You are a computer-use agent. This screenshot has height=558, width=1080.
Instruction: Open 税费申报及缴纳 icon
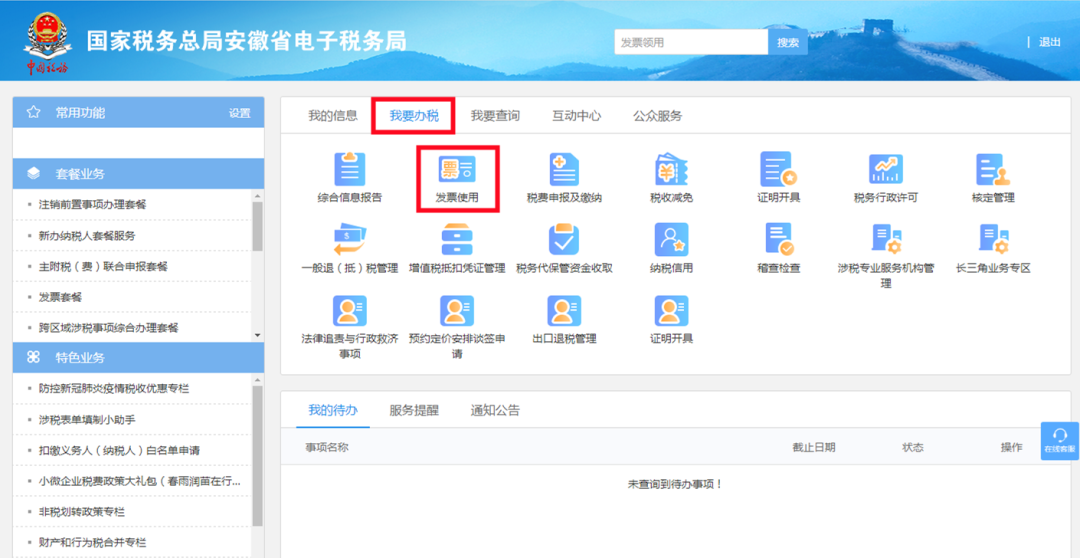click(x=564, y=169)
